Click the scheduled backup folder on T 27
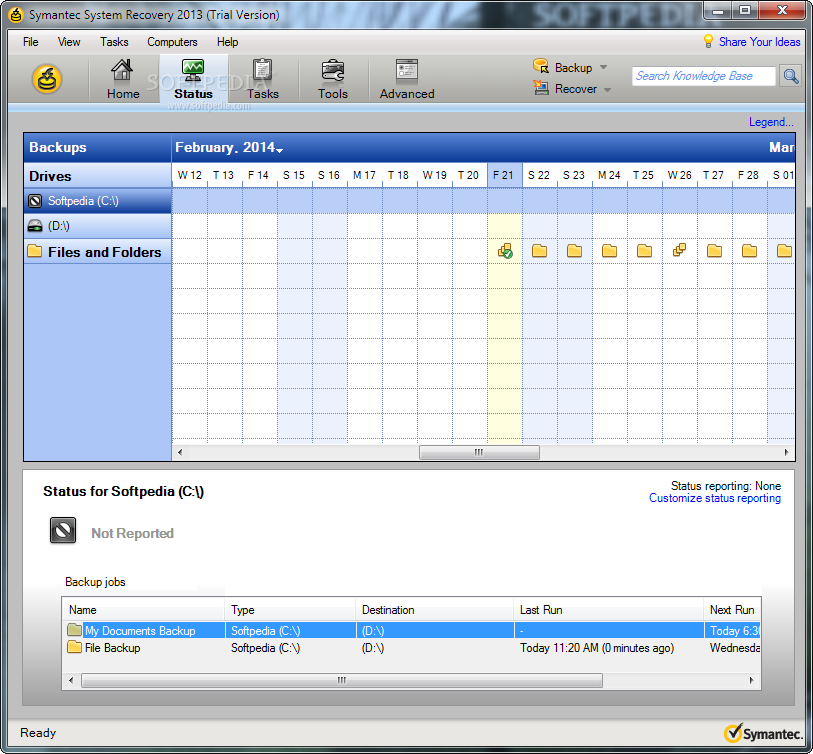Viewport: 813px width, 754px height. point(714,251)
